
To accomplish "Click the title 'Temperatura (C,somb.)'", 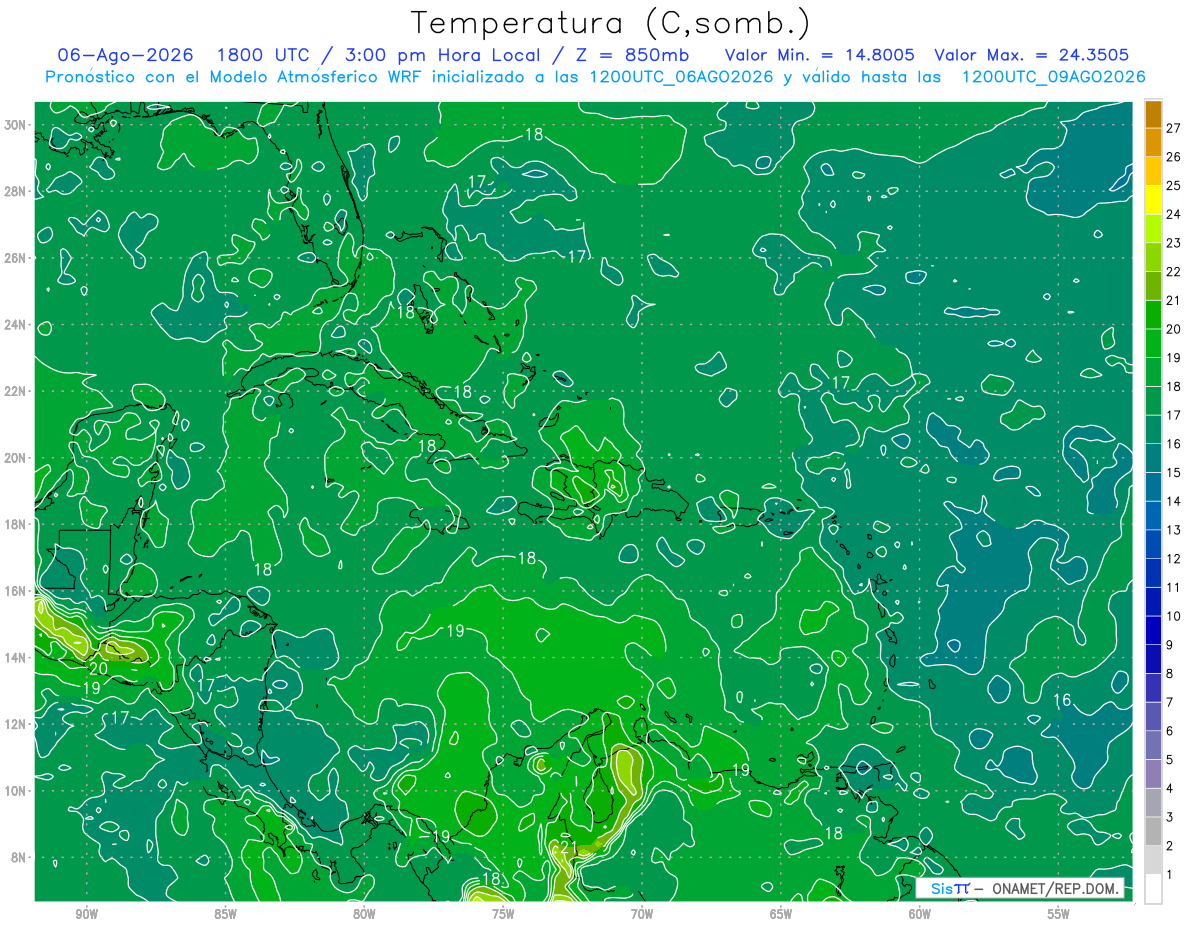I will 611,23.
